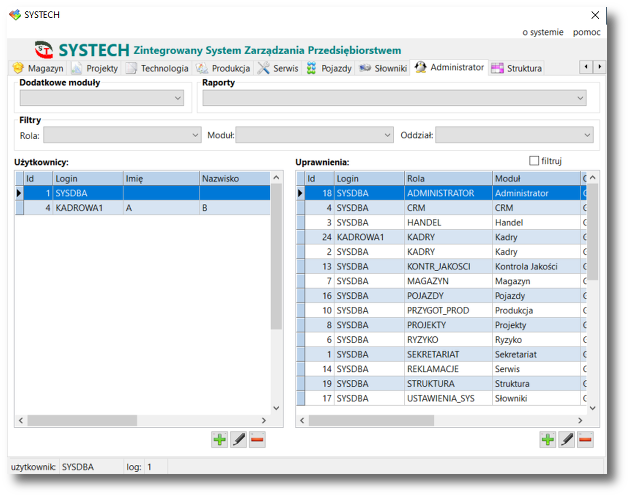Image resolution: width=630 pixels, height=497 pixels.
Task: Switch to the Magazyn tab
Action: point(39,68)
